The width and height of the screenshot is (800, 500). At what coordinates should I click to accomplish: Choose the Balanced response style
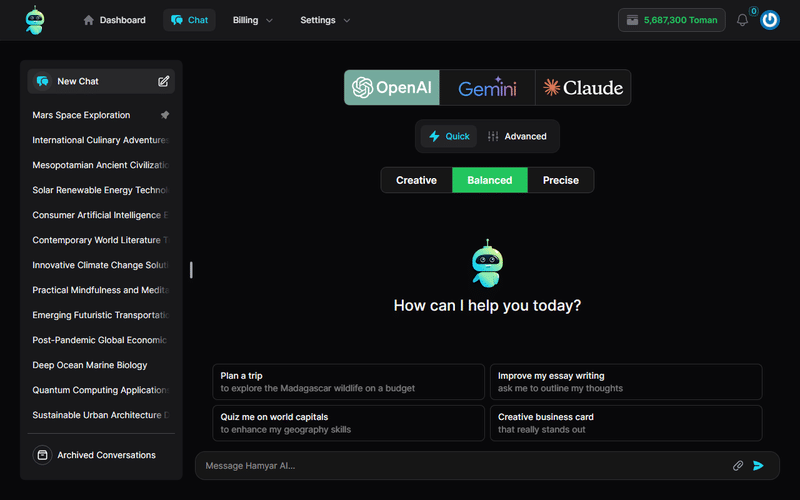[490, 180]
